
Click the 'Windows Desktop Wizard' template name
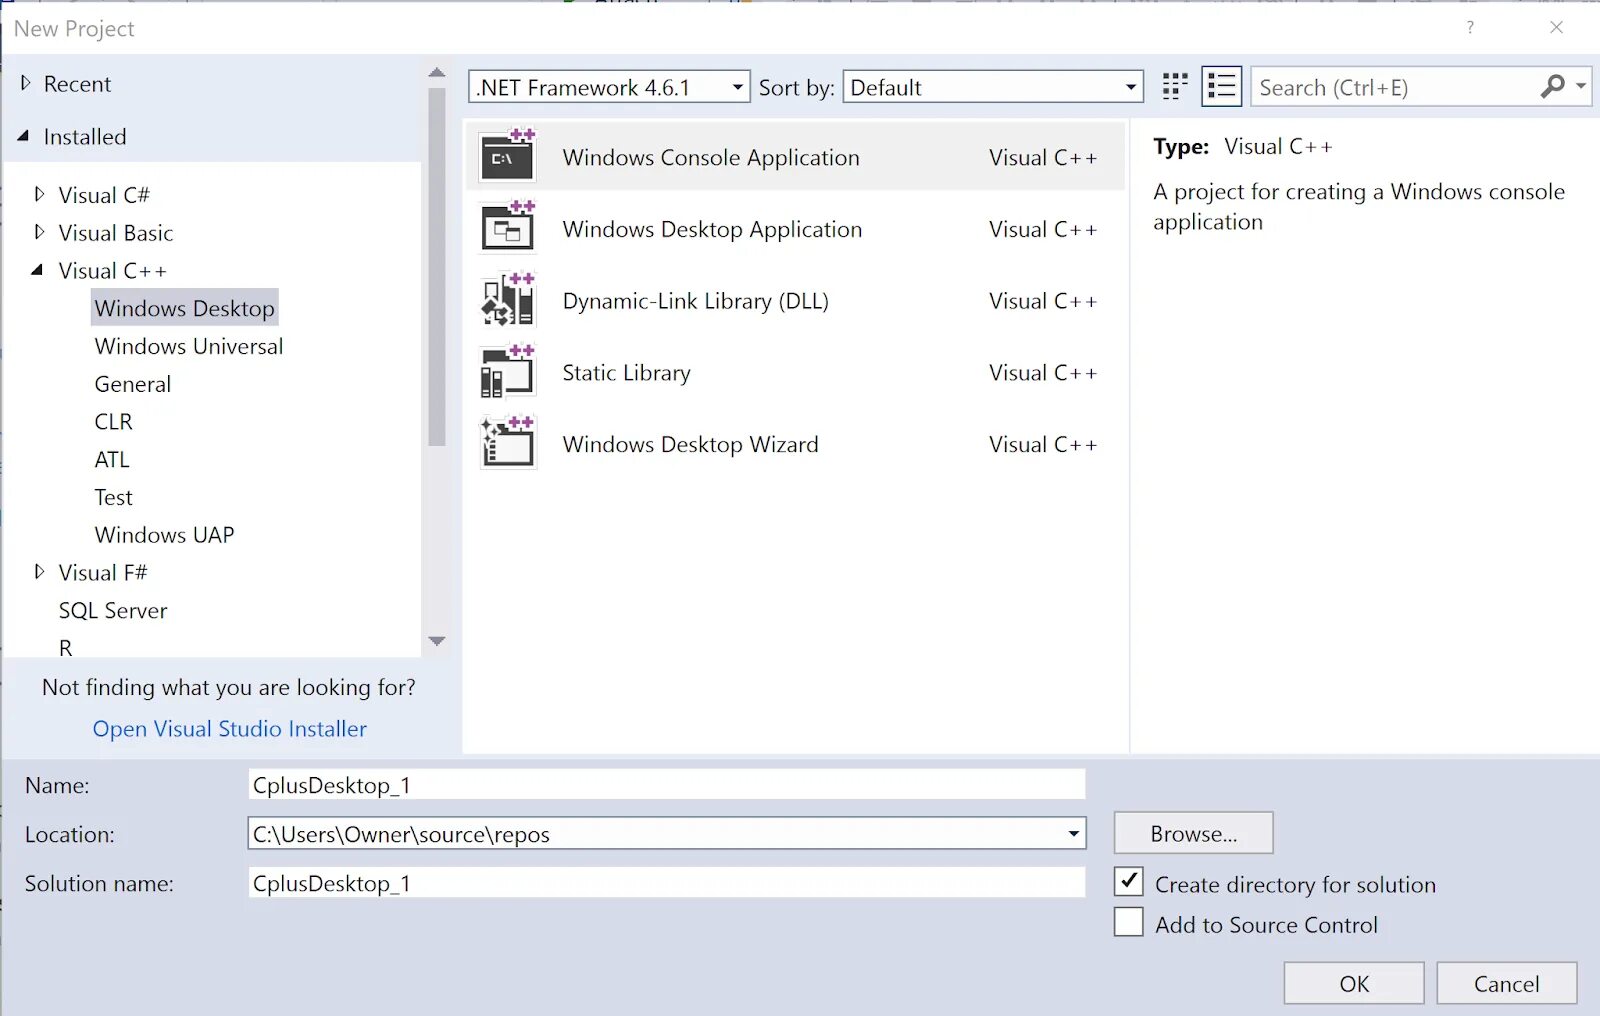point(690,444)
